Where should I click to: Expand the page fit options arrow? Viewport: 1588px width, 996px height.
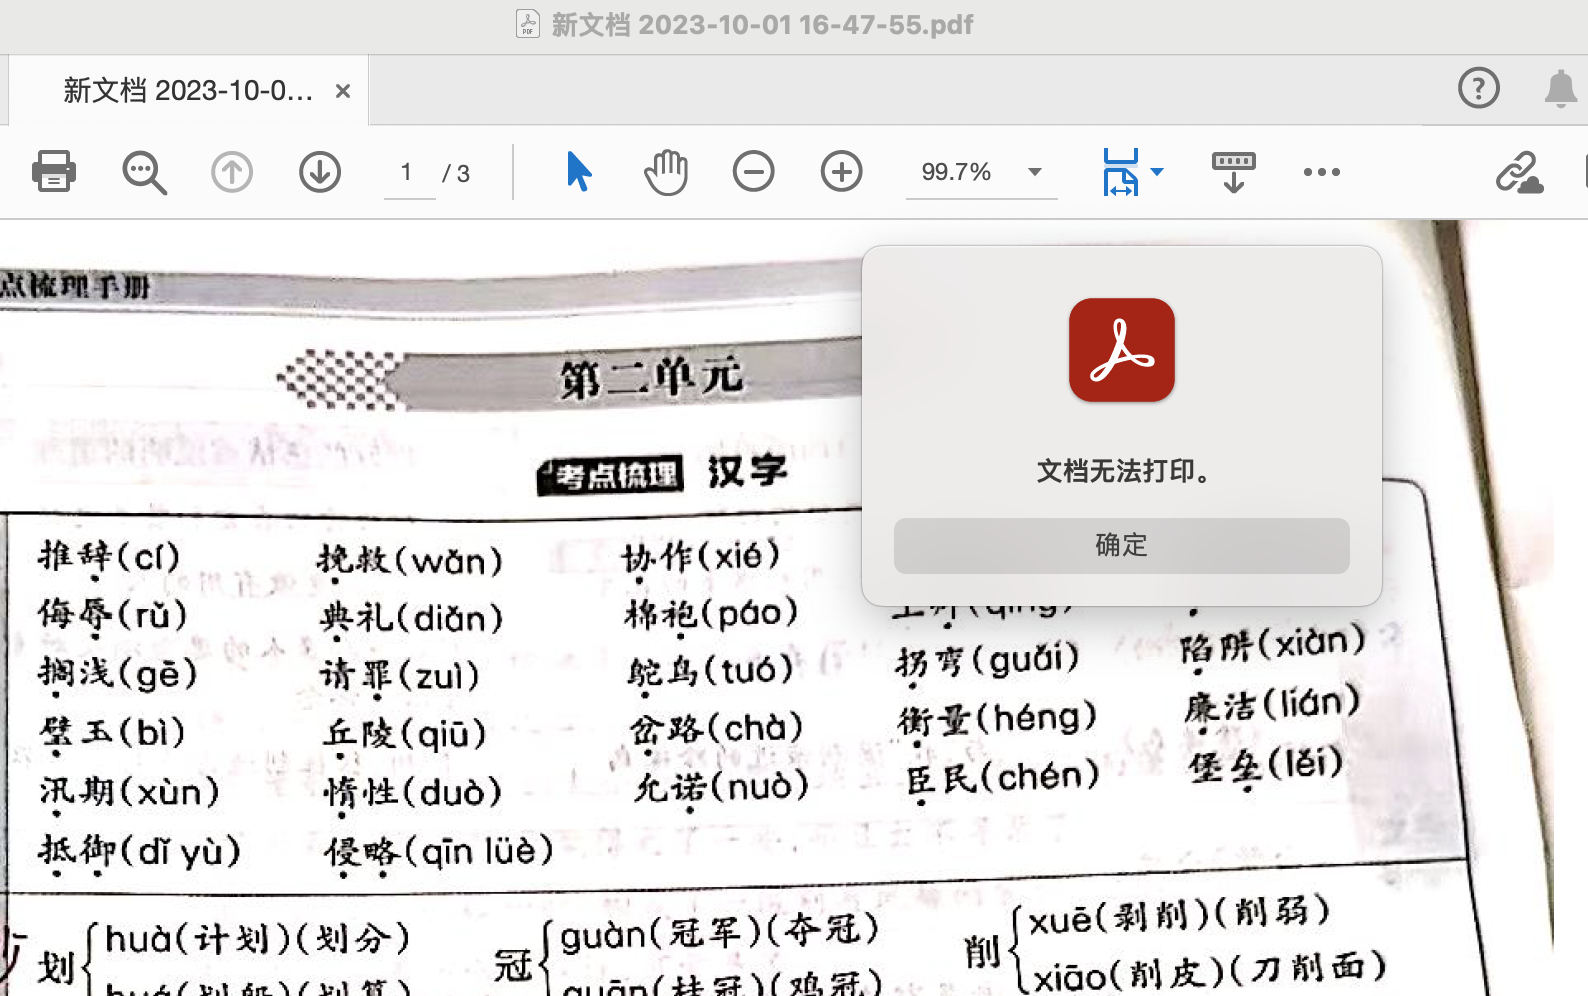pyautogui.click(x=1157, y=172)
